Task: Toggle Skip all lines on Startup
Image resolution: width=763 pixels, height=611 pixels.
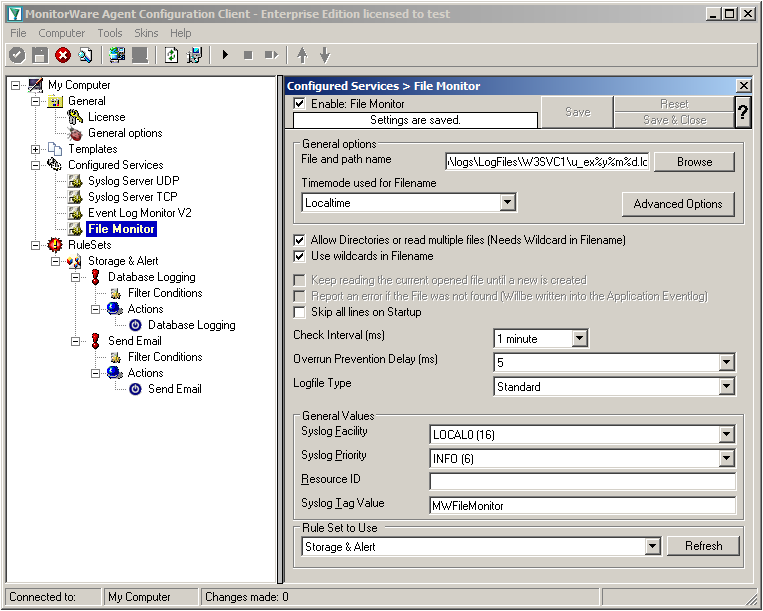Action: 300,312
